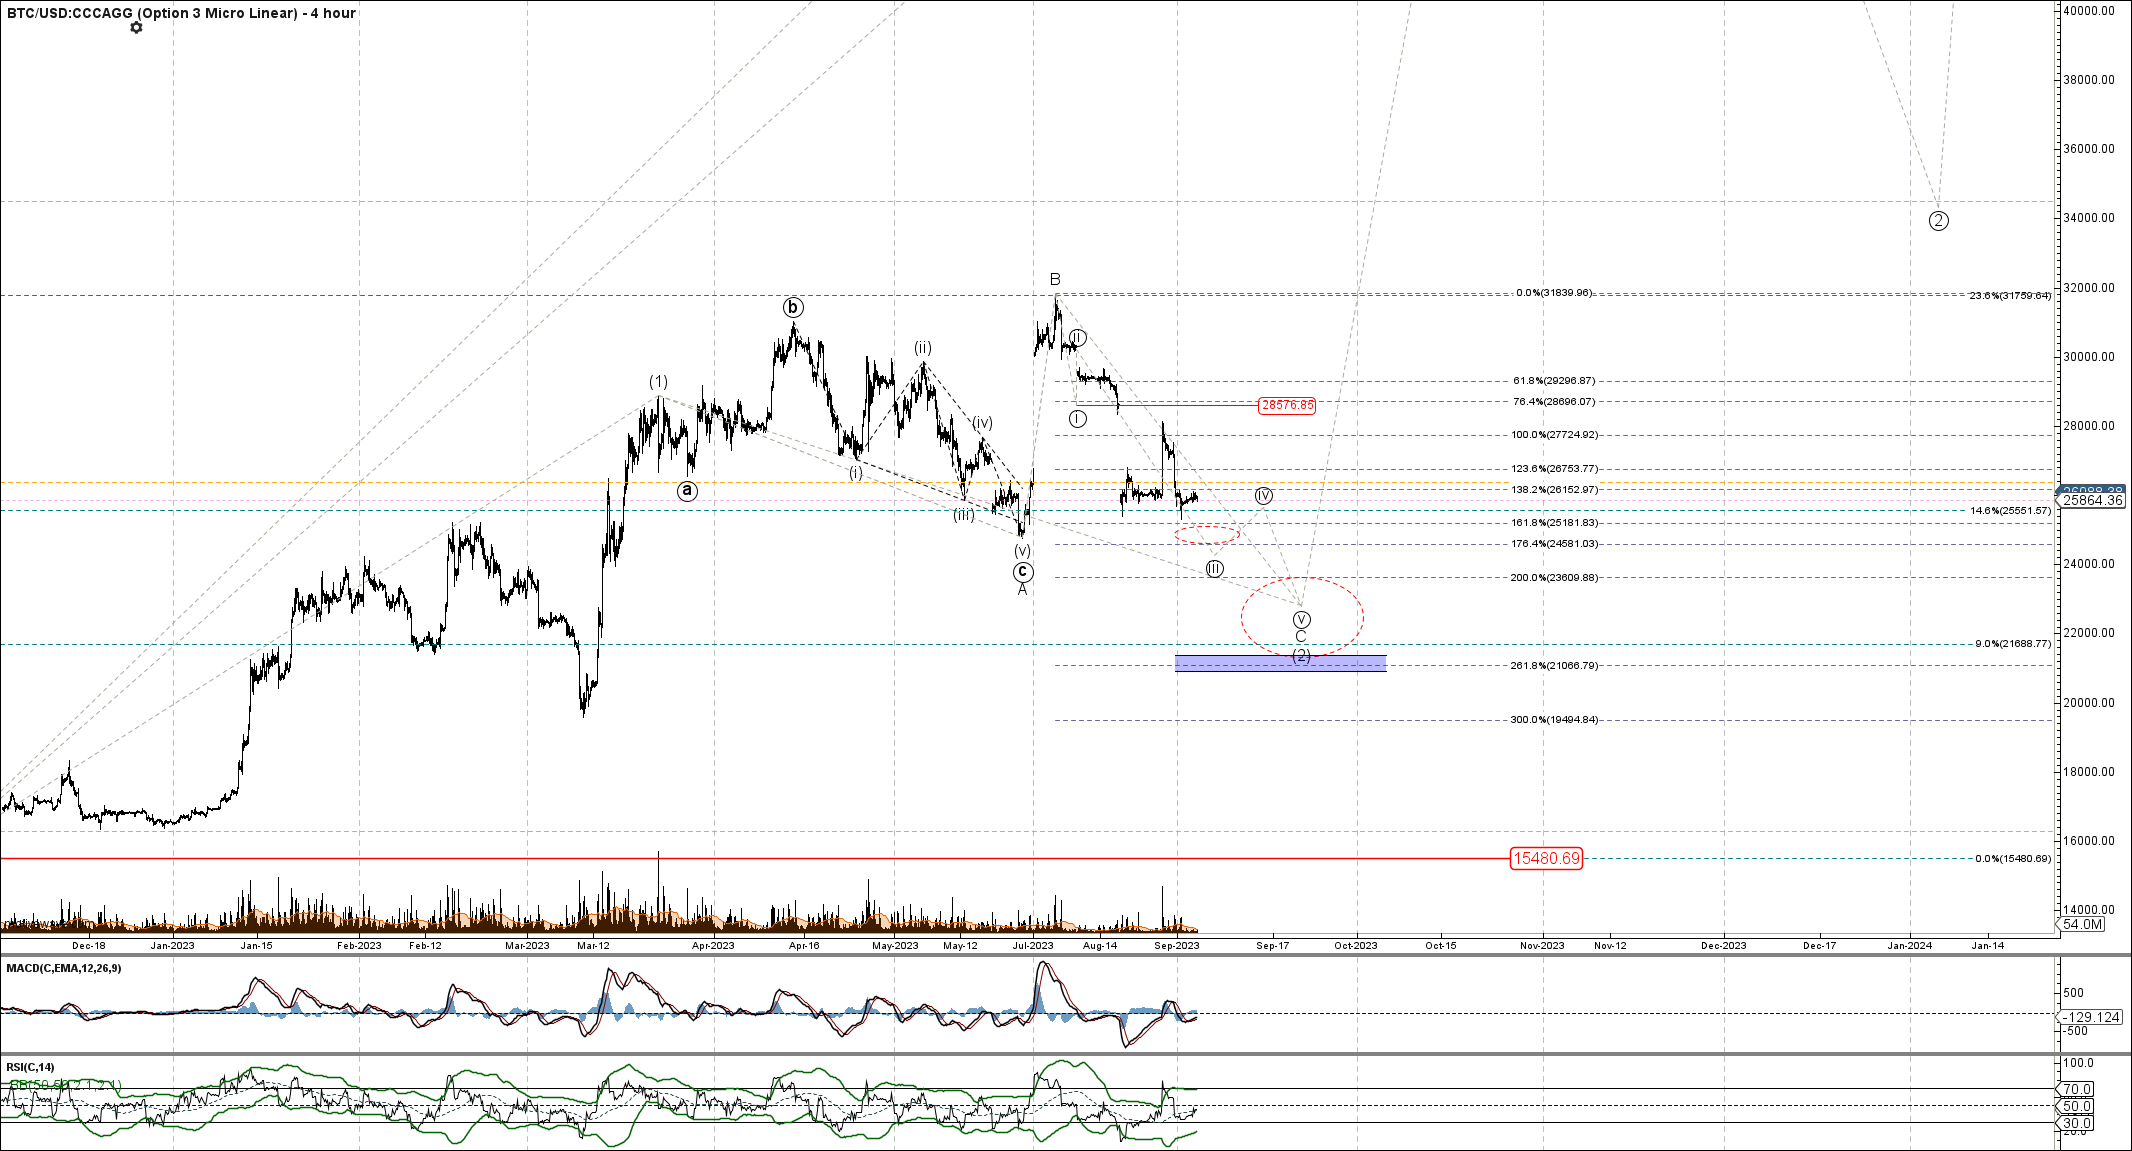Click the MACD value -129.124 label
2132x1151 pixels.
2093,1017
